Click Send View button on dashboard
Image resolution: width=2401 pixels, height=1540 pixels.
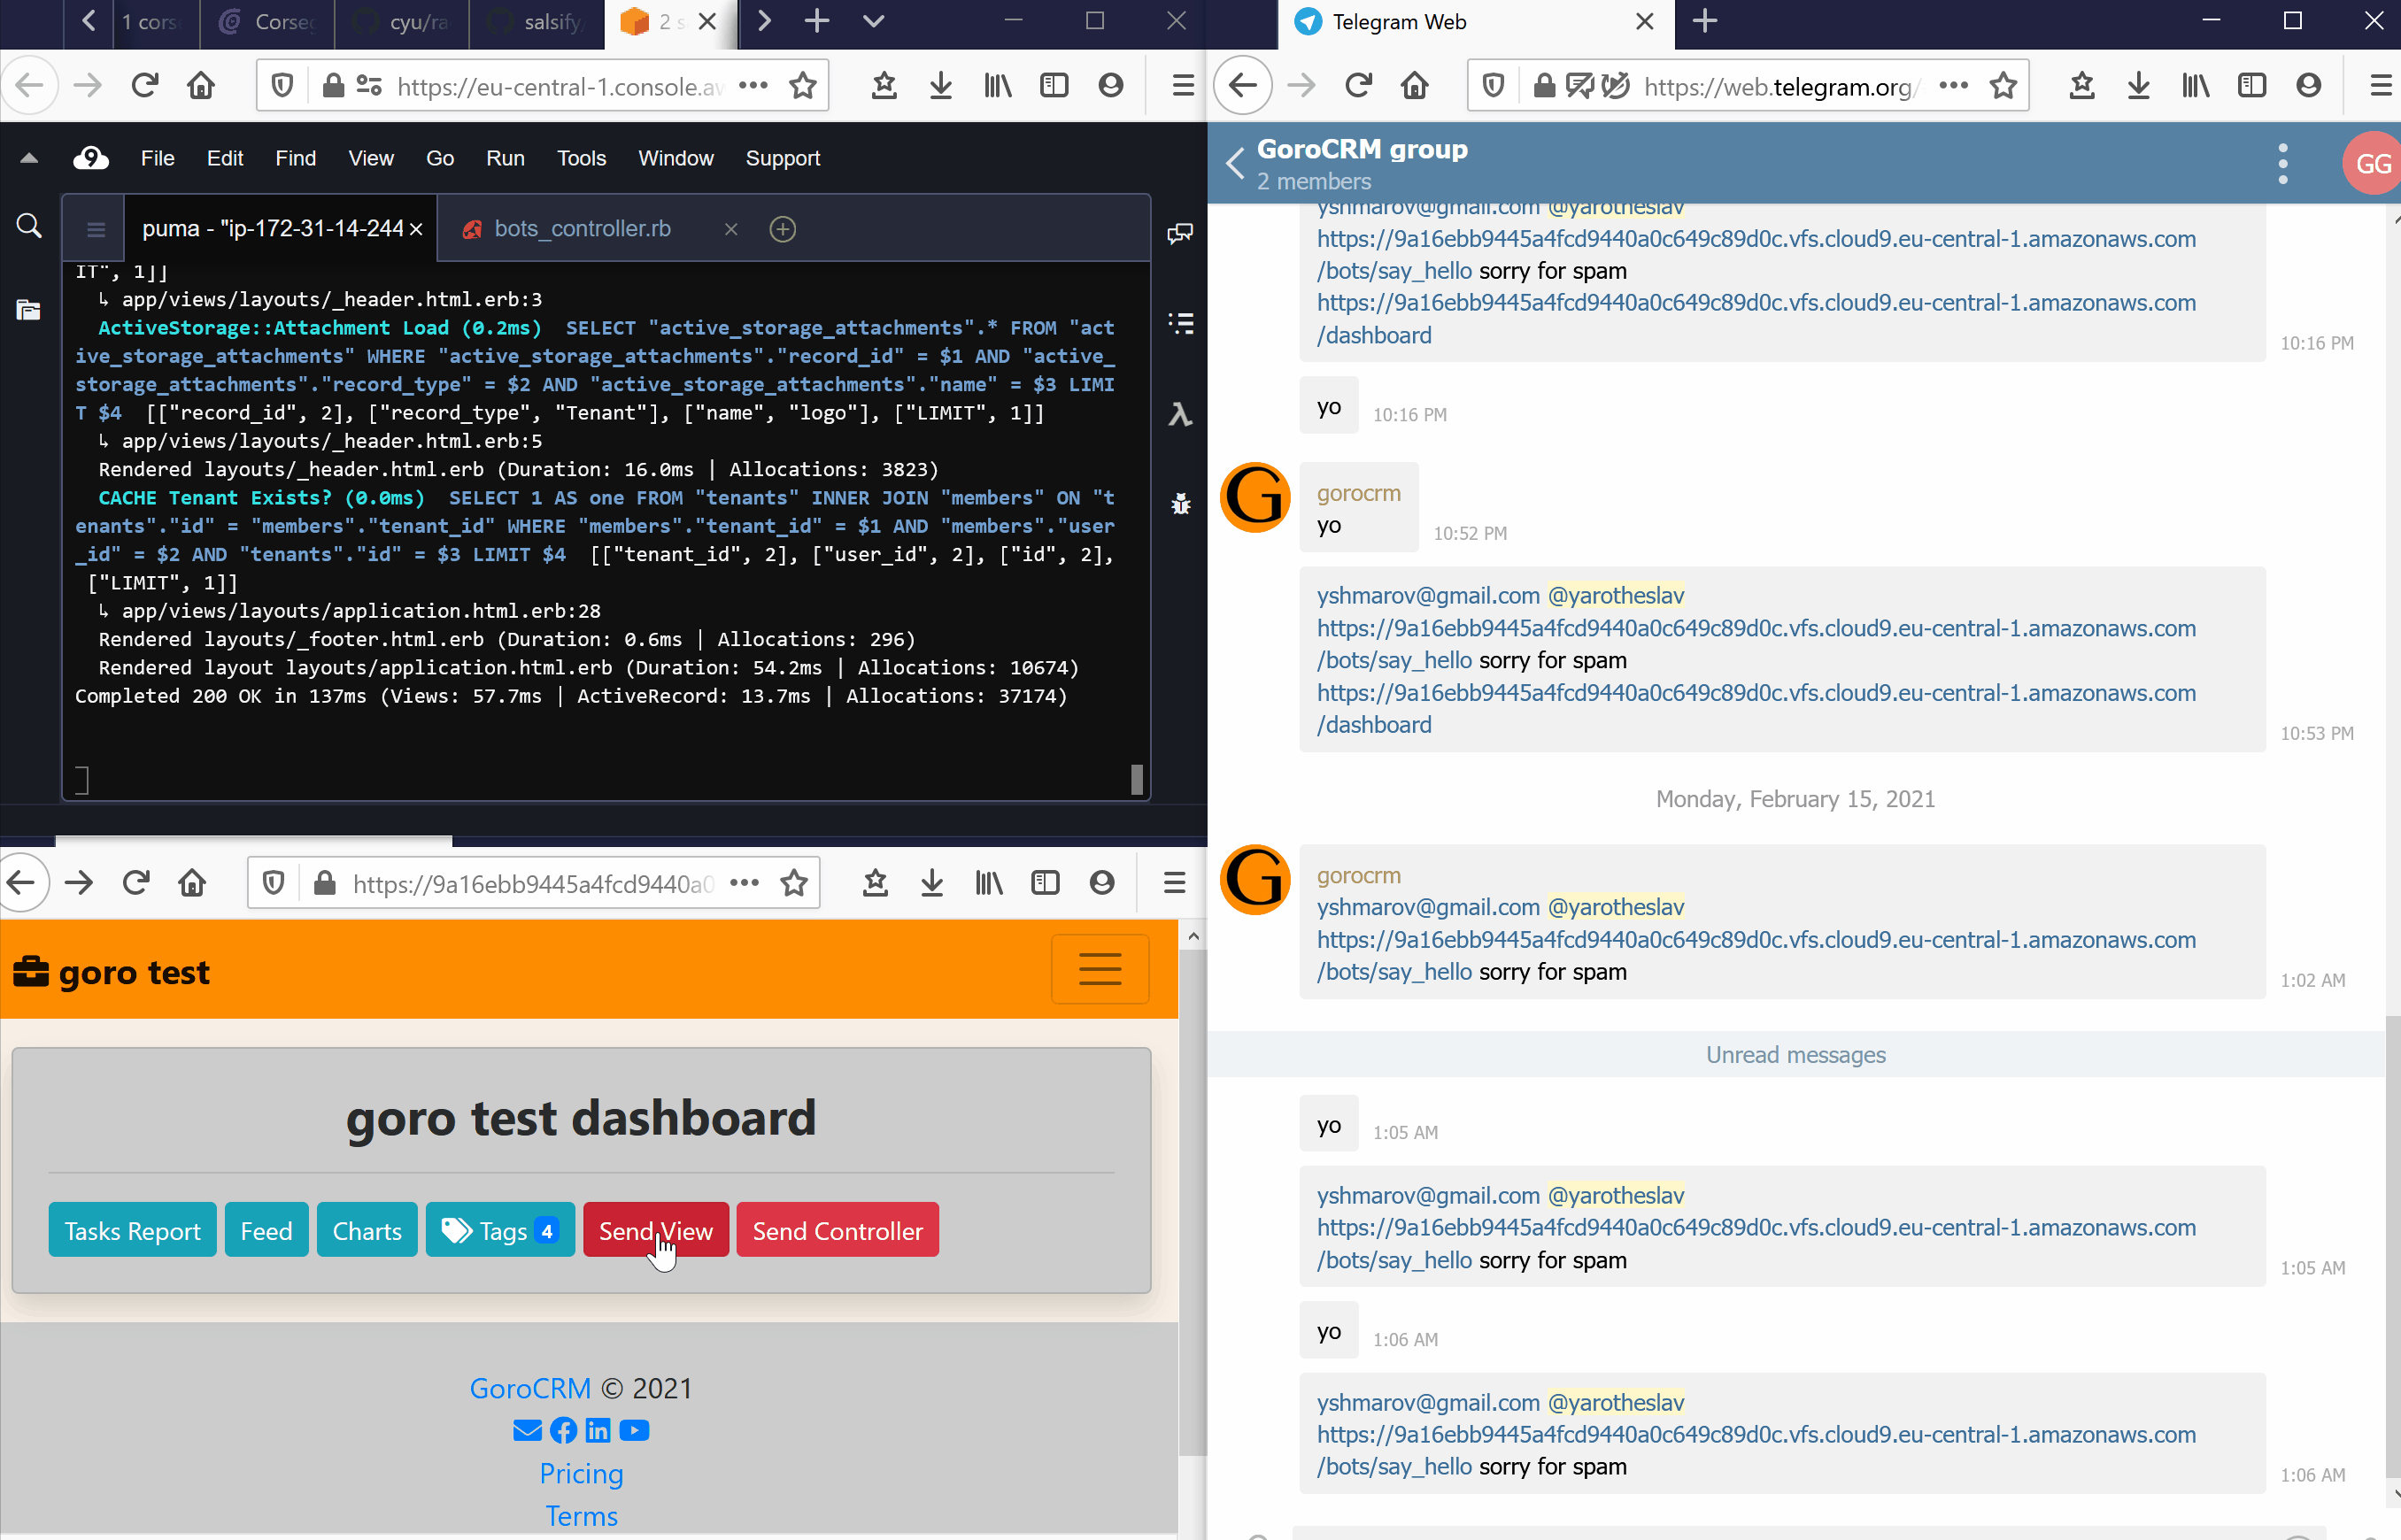click(654, 1230)
